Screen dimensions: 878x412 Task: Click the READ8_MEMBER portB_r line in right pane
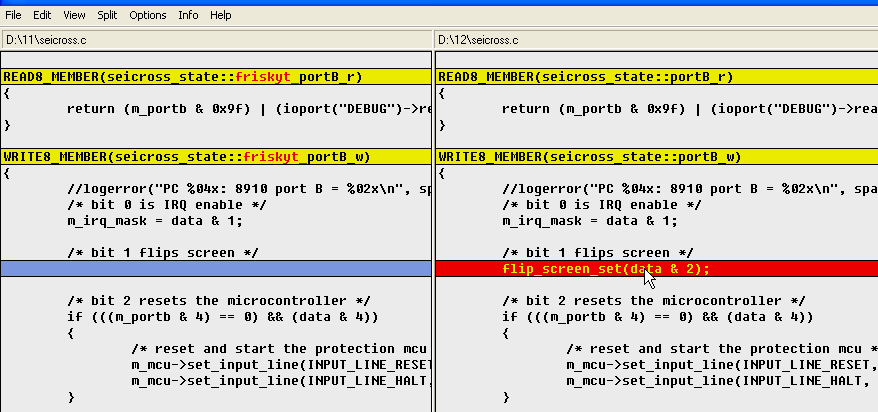(x=585, y=76)
